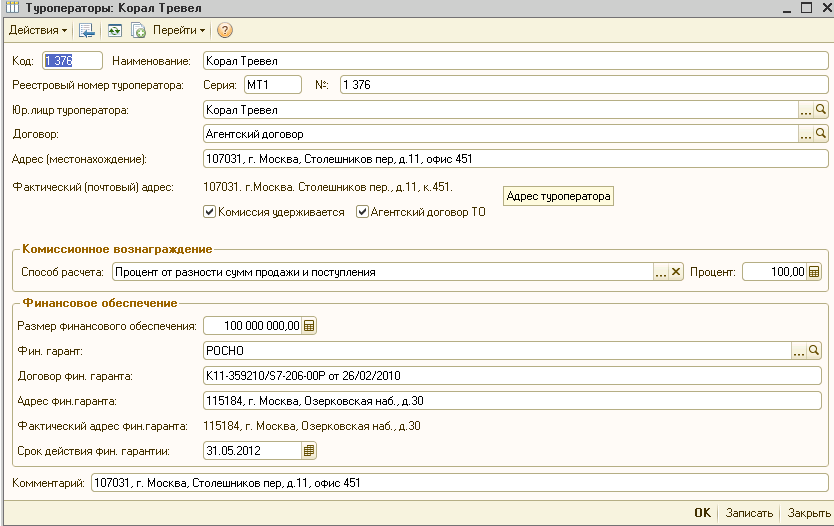Toggle Комиссия удерживается checkbox
Viewport: 834px width, 526px height.
click(209, 212)
